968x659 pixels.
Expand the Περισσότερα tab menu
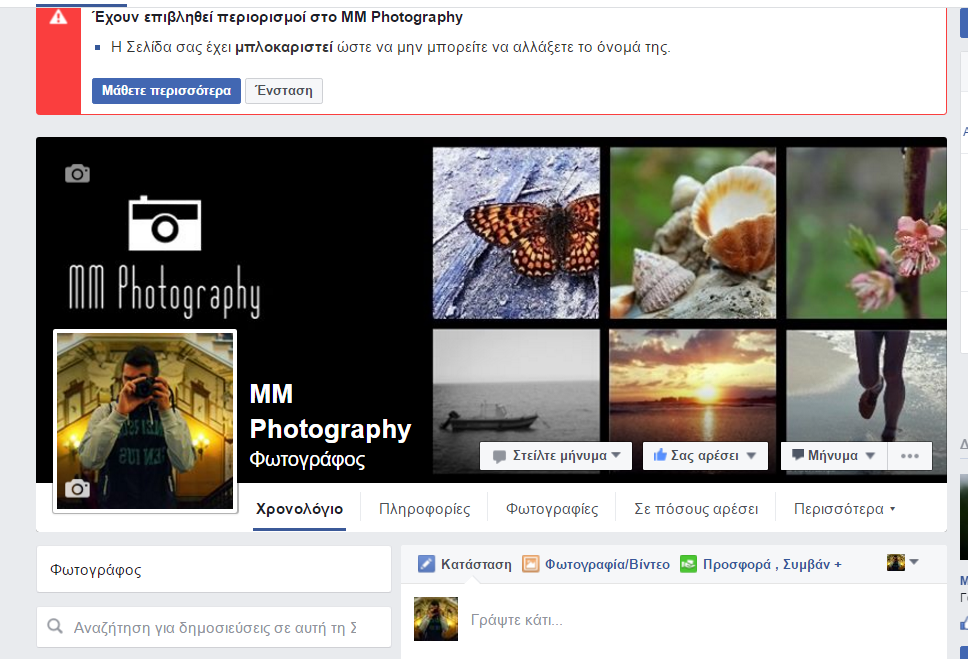[x=844, y=509]
